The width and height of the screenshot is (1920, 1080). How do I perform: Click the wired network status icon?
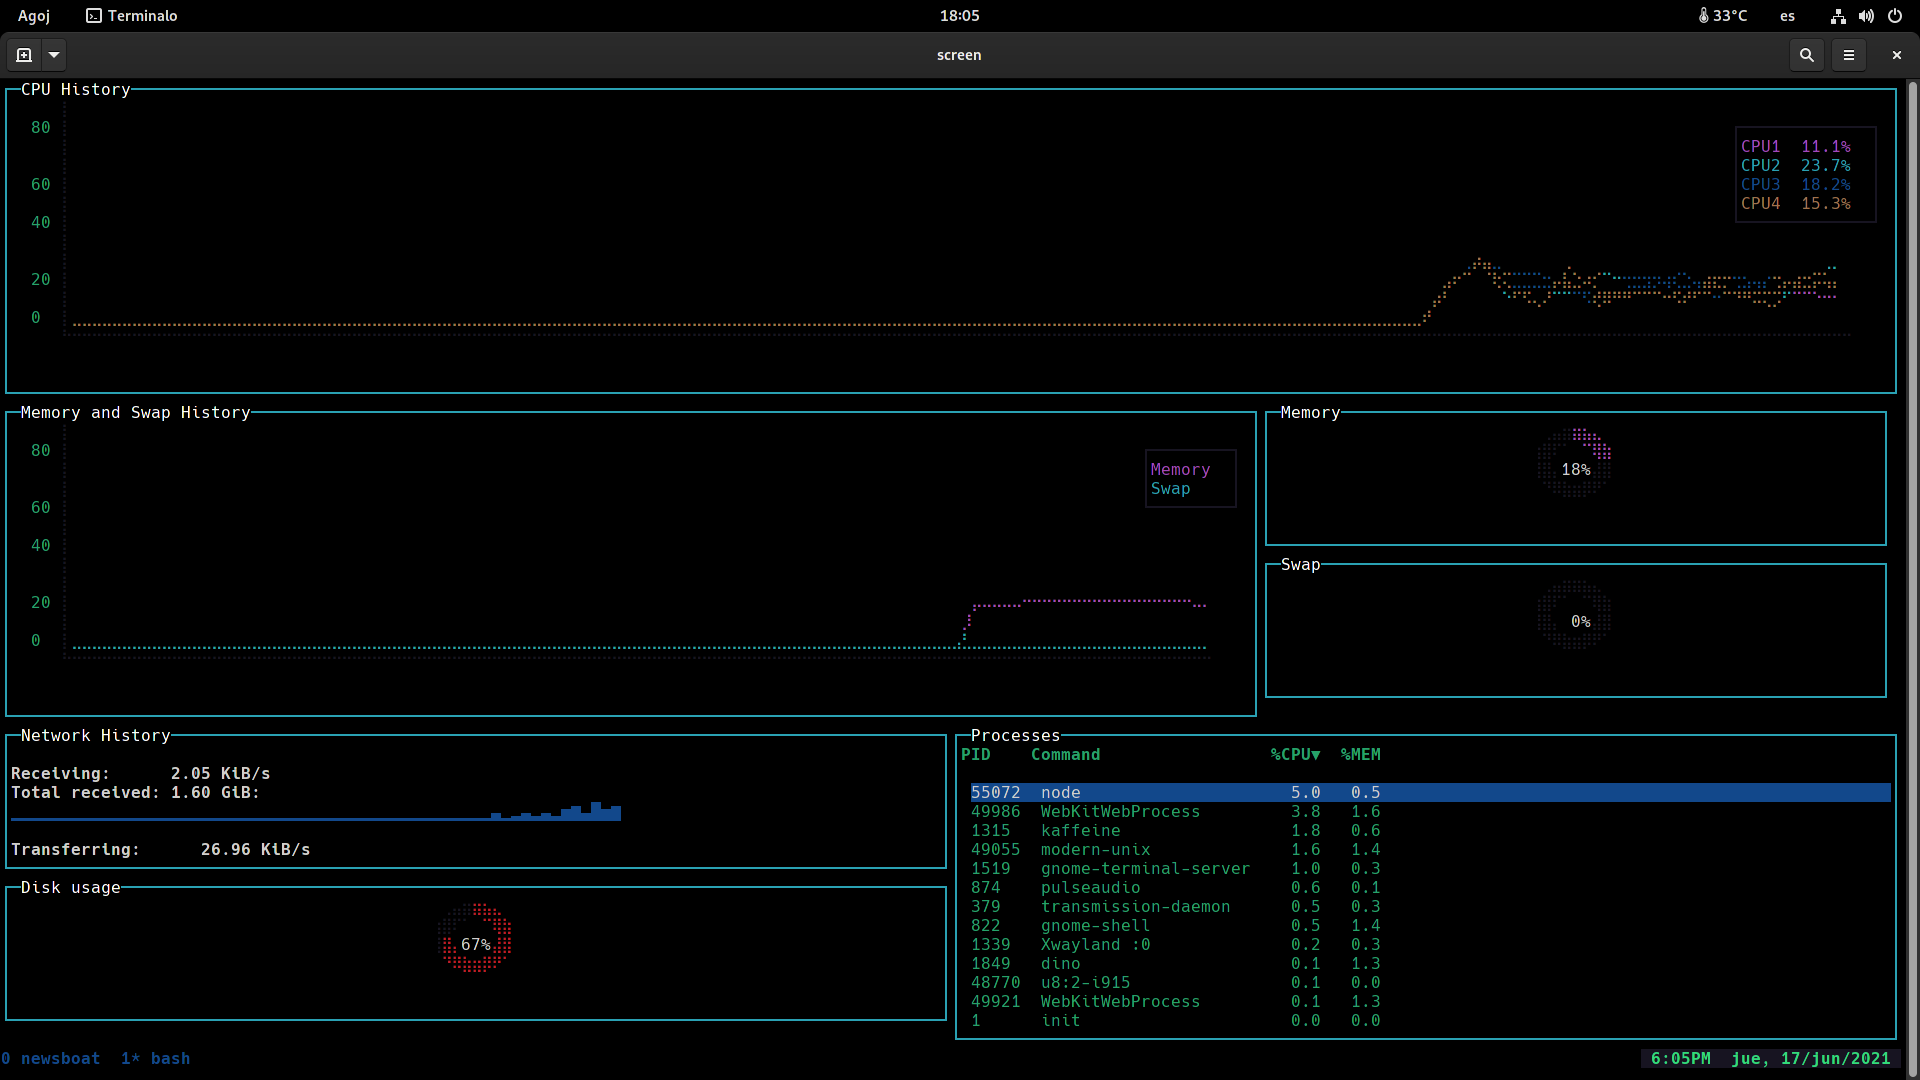coord(1838,15)
